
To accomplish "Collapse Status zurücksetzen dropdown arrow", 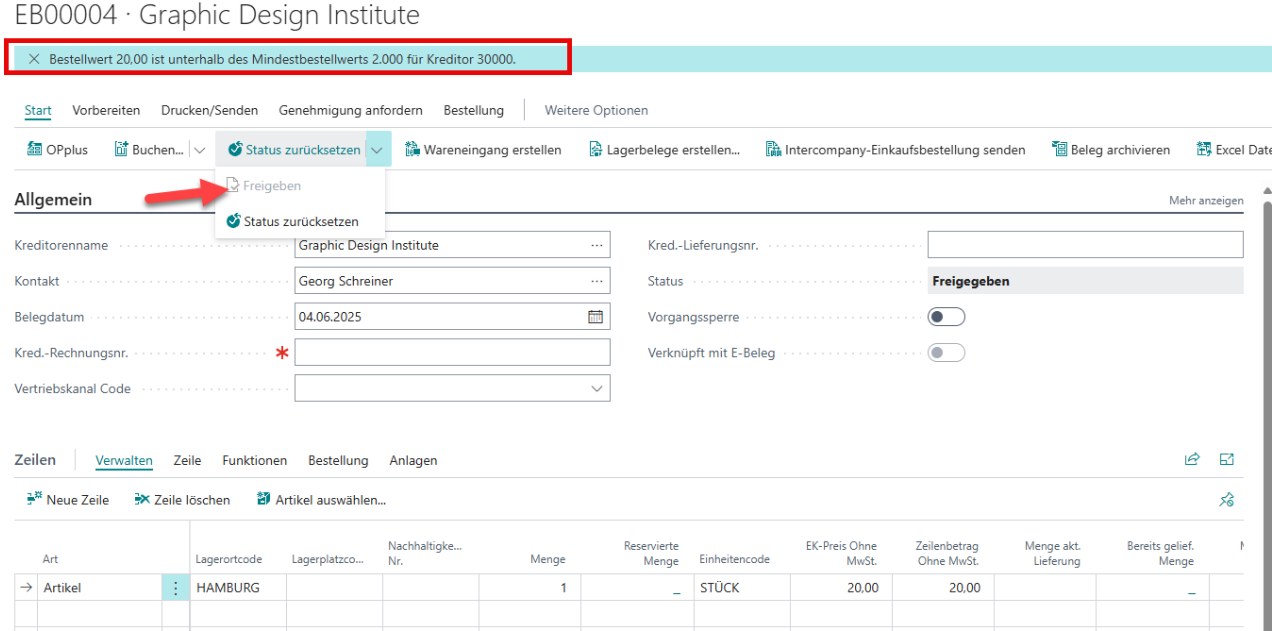I will tap(377, 150).
